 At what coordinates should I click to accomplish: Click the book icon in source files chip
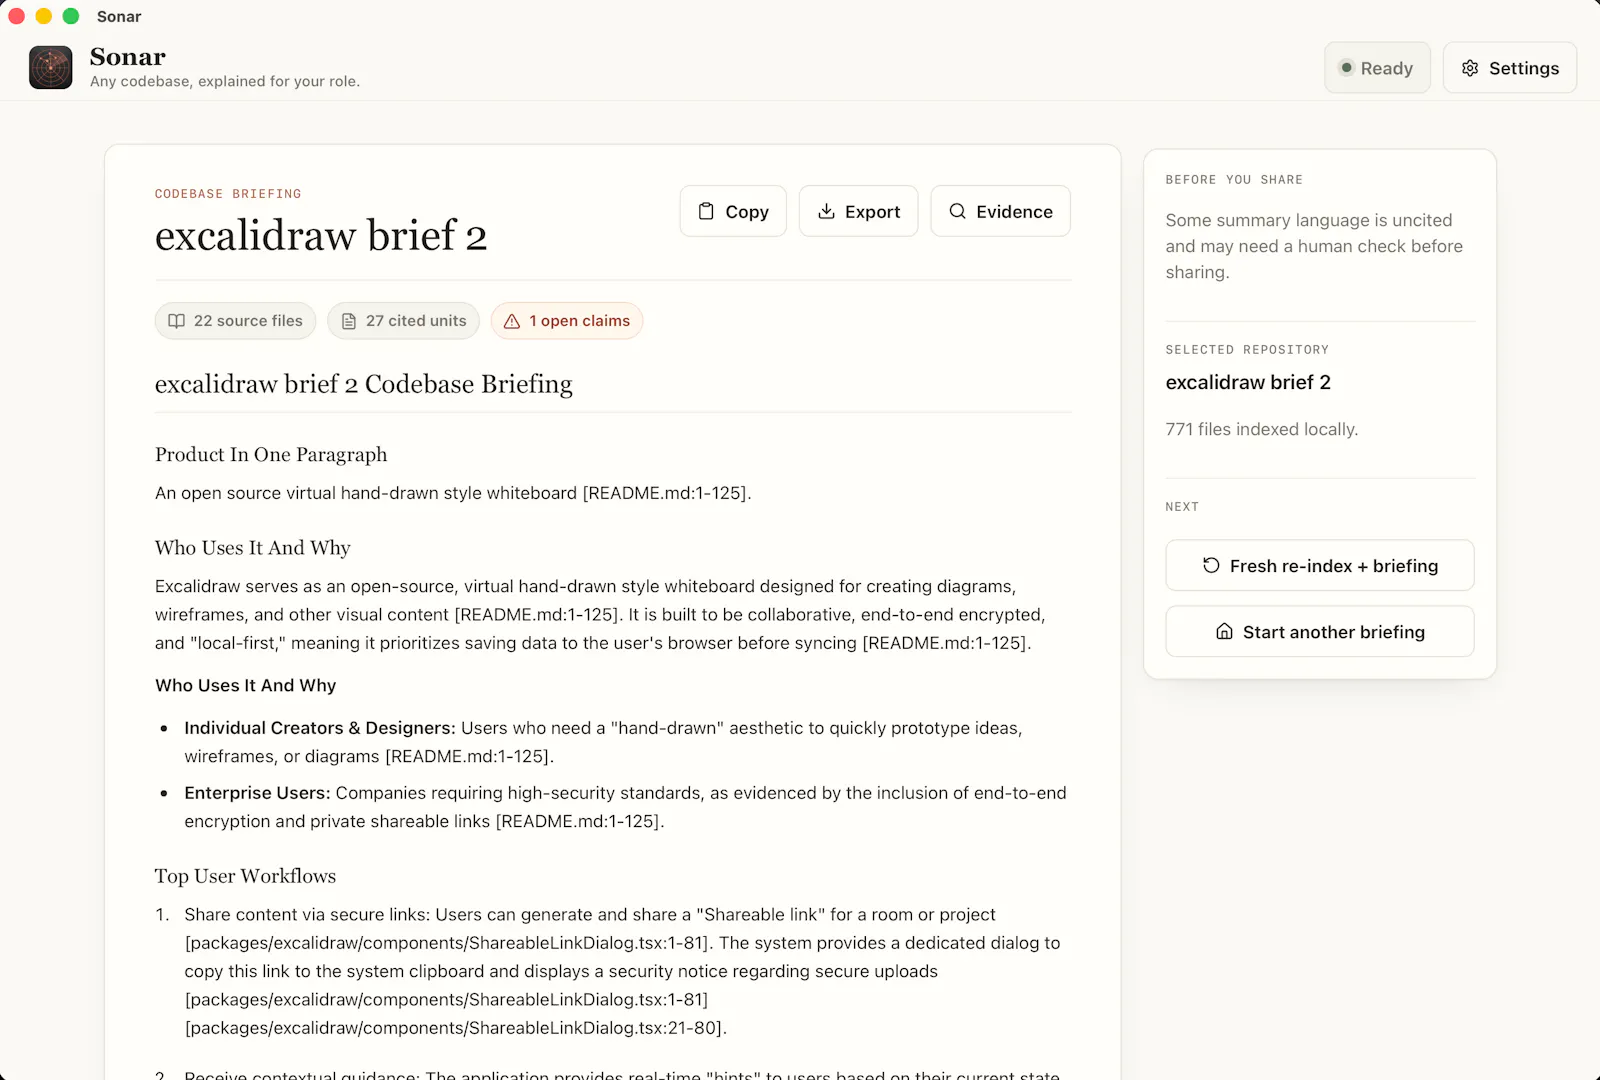click(x=177, y=321)
